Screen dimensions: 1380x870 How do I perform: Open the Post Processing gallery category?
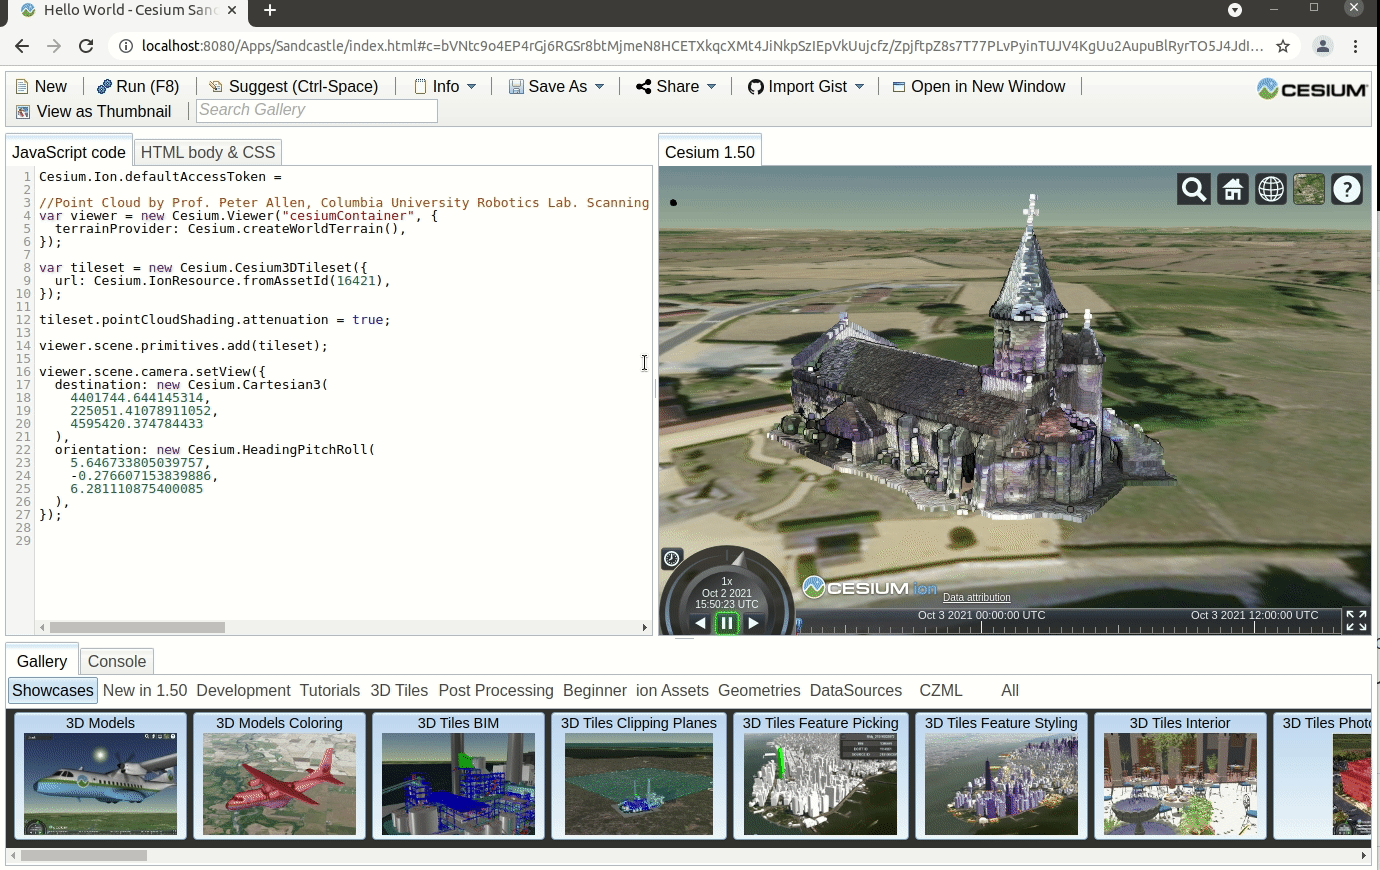click(496, 691)
